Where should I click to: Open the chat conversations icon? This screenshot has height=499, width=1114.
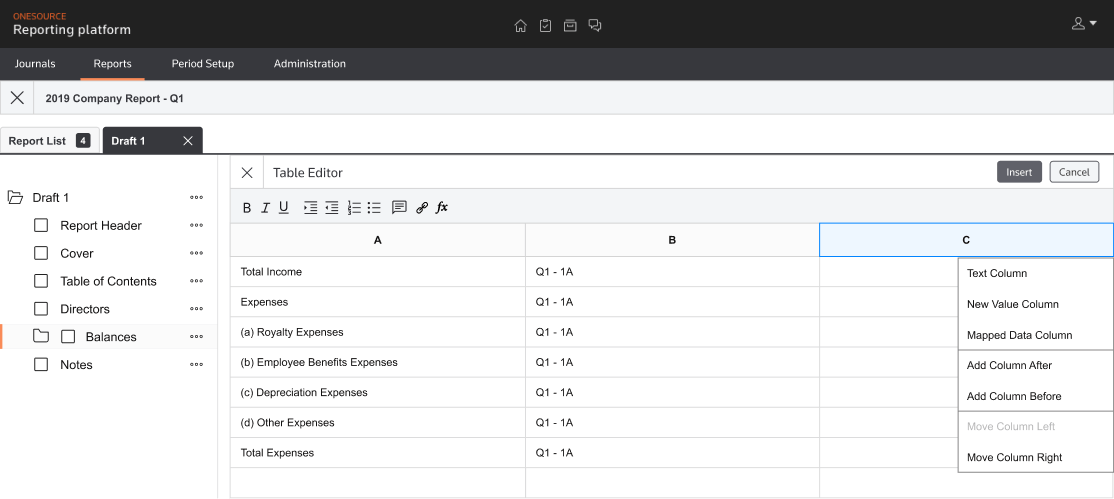click(x=595, y=25)
